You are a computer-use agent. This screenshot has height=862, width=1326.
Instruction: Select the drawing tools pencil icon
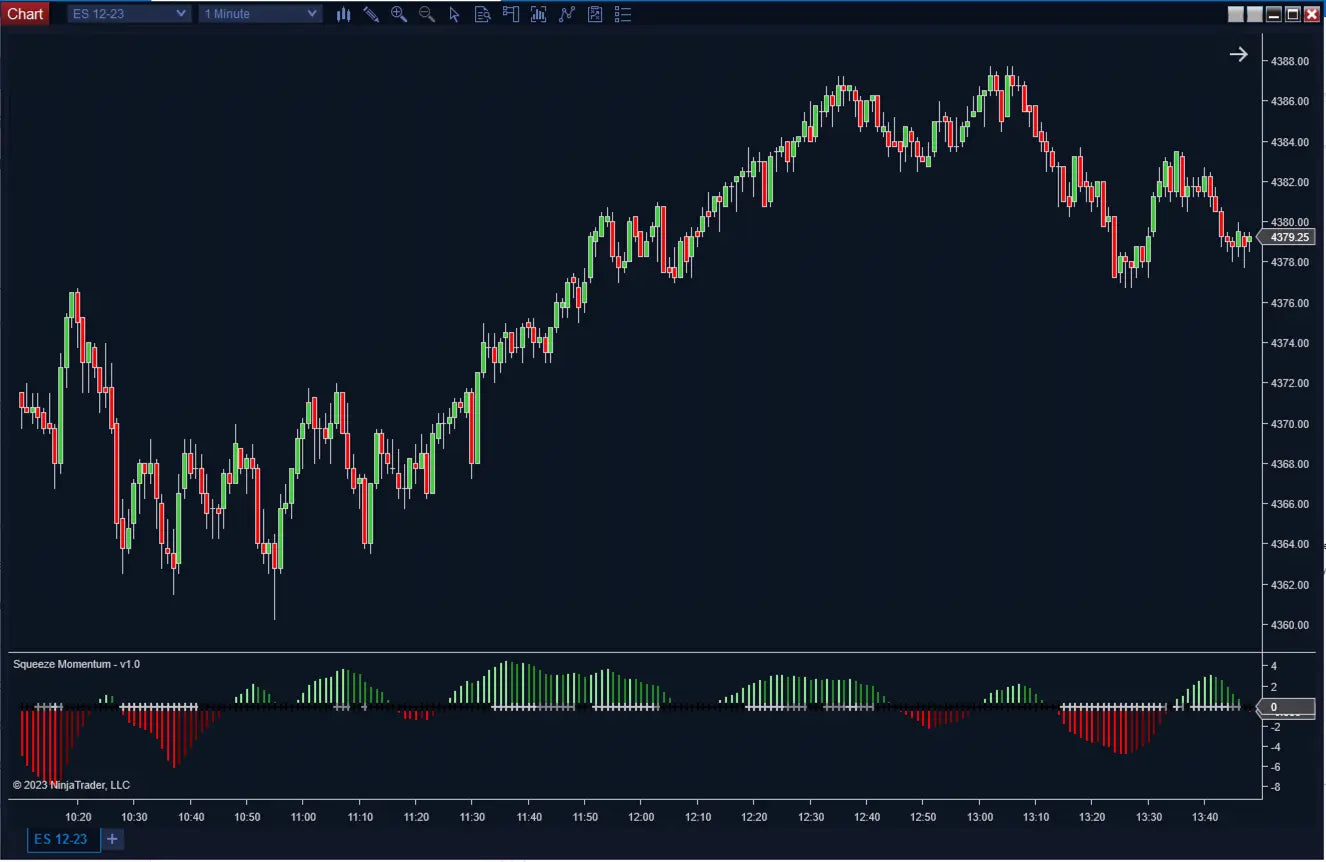tap(371, 14)
